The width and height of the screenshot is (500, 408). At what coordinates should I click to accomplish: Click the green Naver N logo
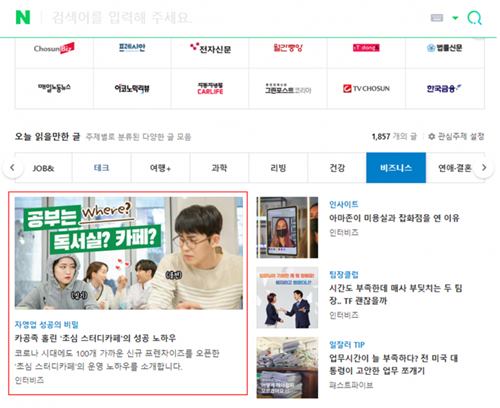(23, 17)
